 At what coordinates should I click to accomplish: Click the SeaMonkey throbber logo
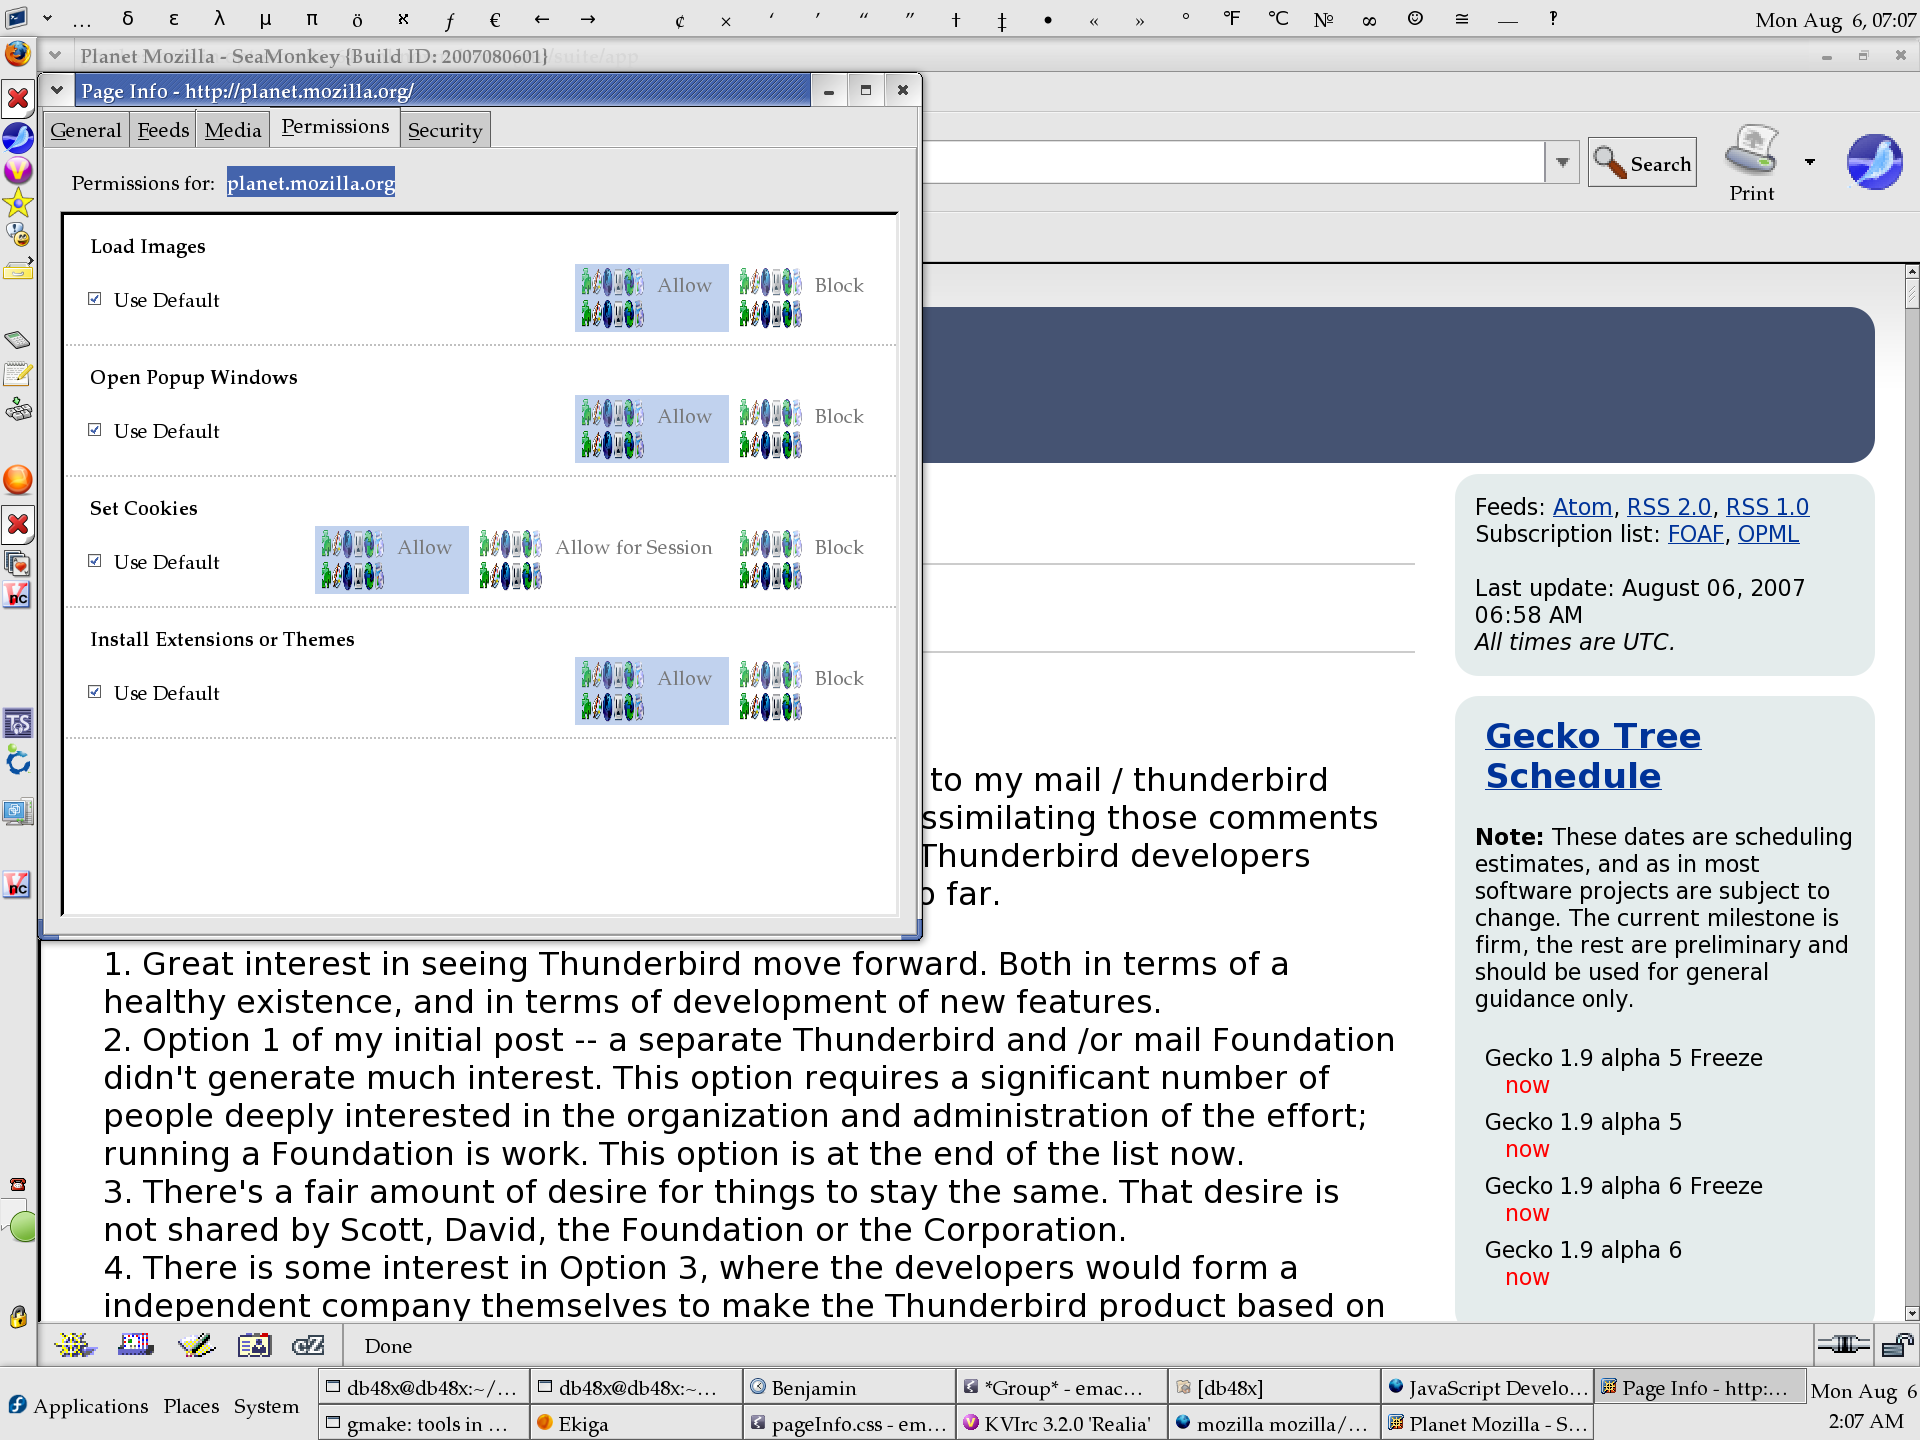[1874, 162]
